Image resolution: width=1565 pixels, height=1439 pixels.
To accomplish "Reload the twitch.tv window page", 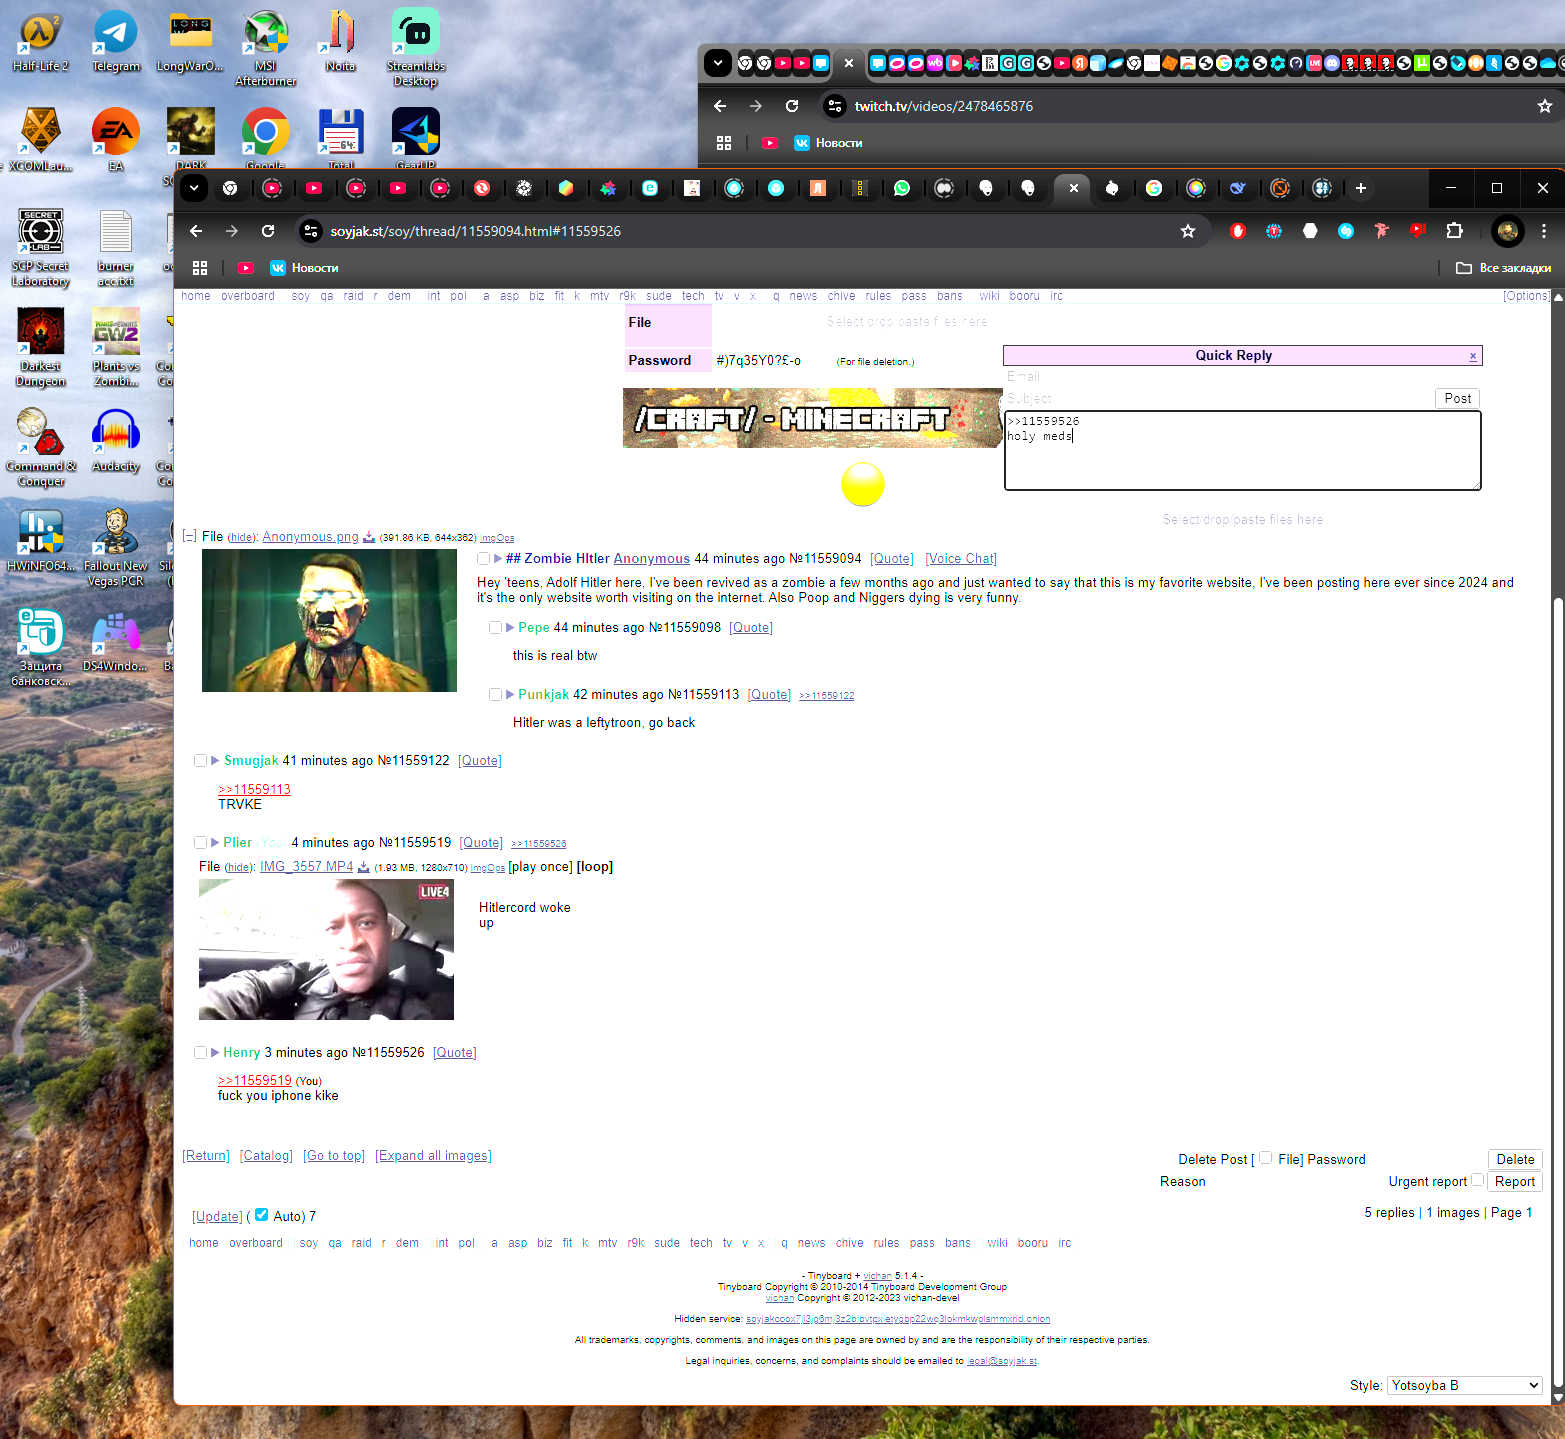I will click(792, 106).
